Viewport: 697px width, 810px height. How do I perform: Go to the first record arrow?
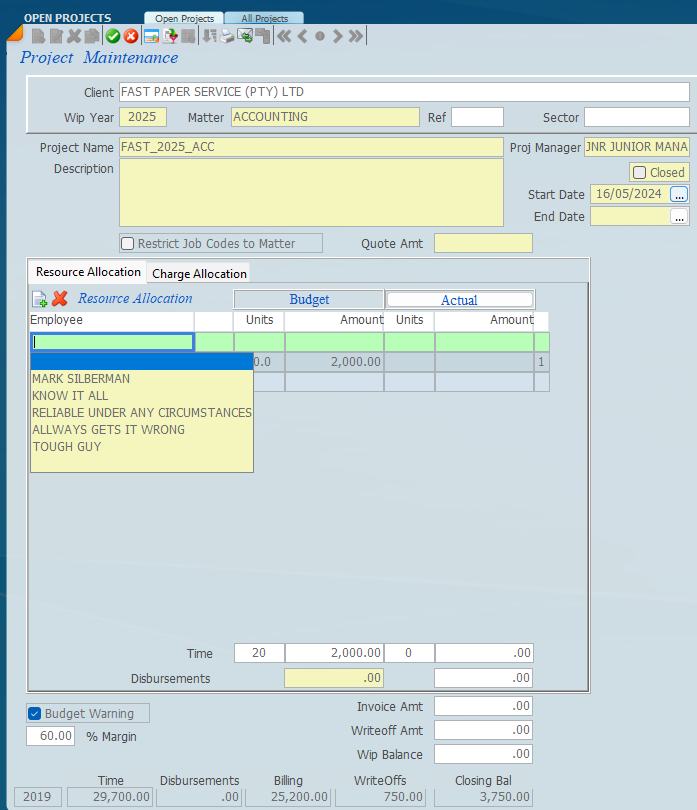tap(284, 36)
